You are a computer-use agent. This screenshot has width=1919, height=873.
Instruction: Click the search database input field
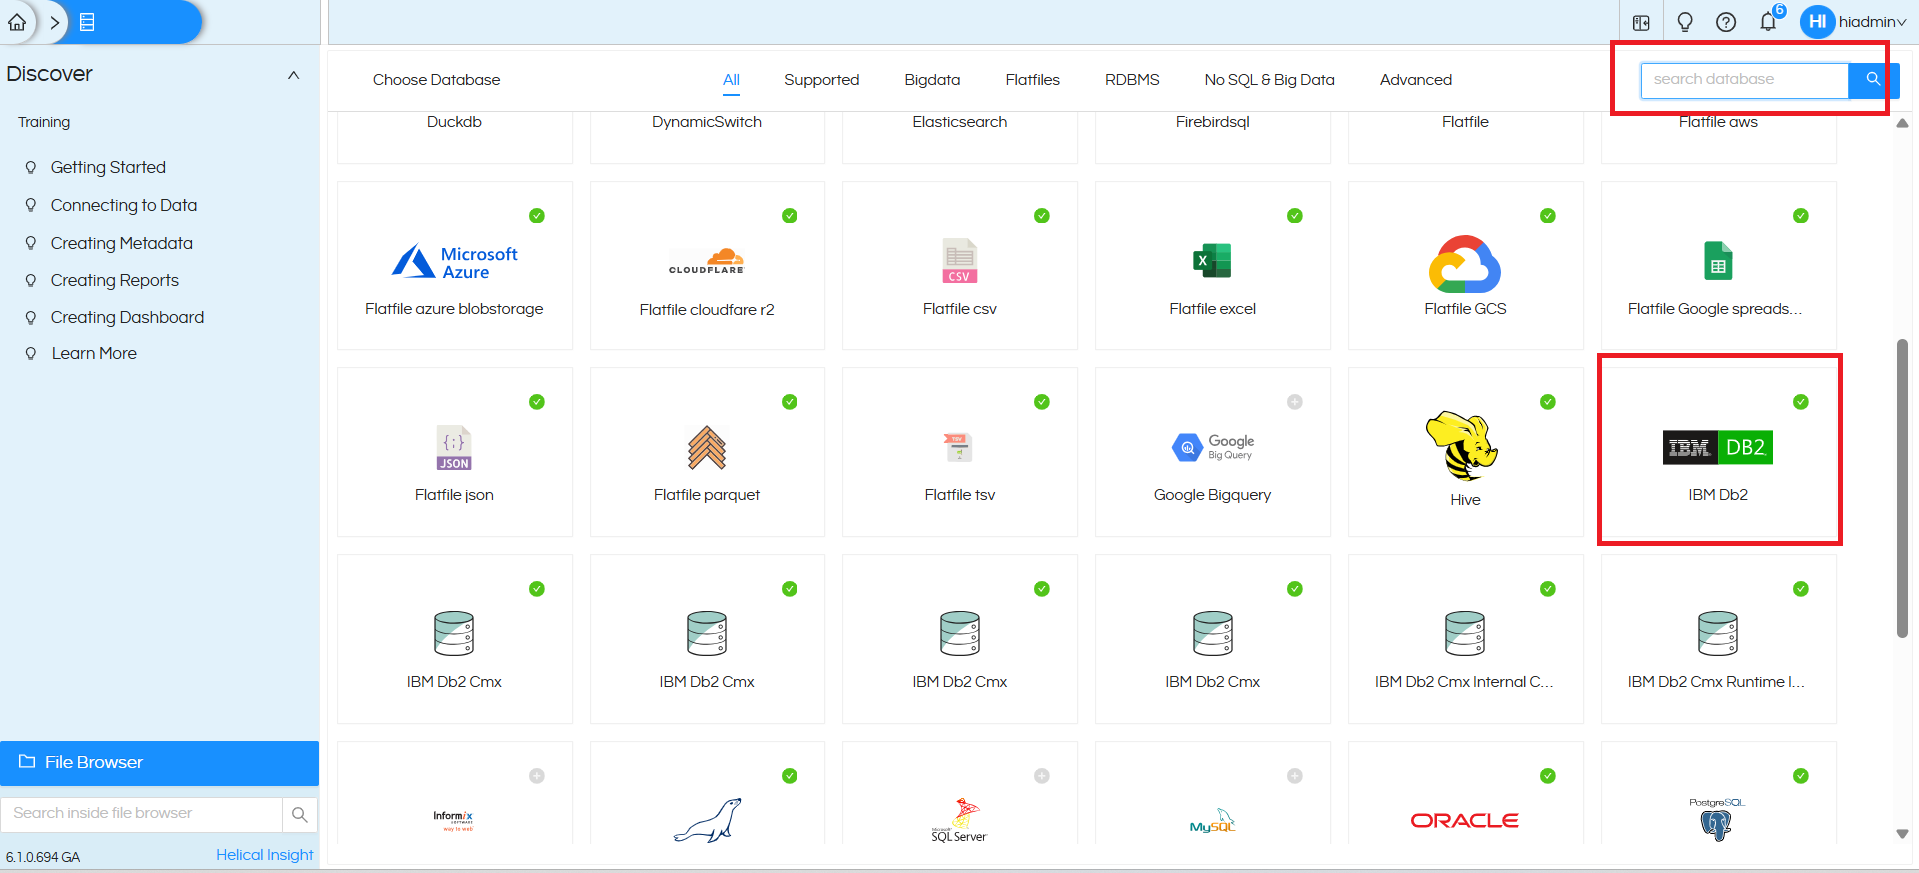[x=1744, y=80]
